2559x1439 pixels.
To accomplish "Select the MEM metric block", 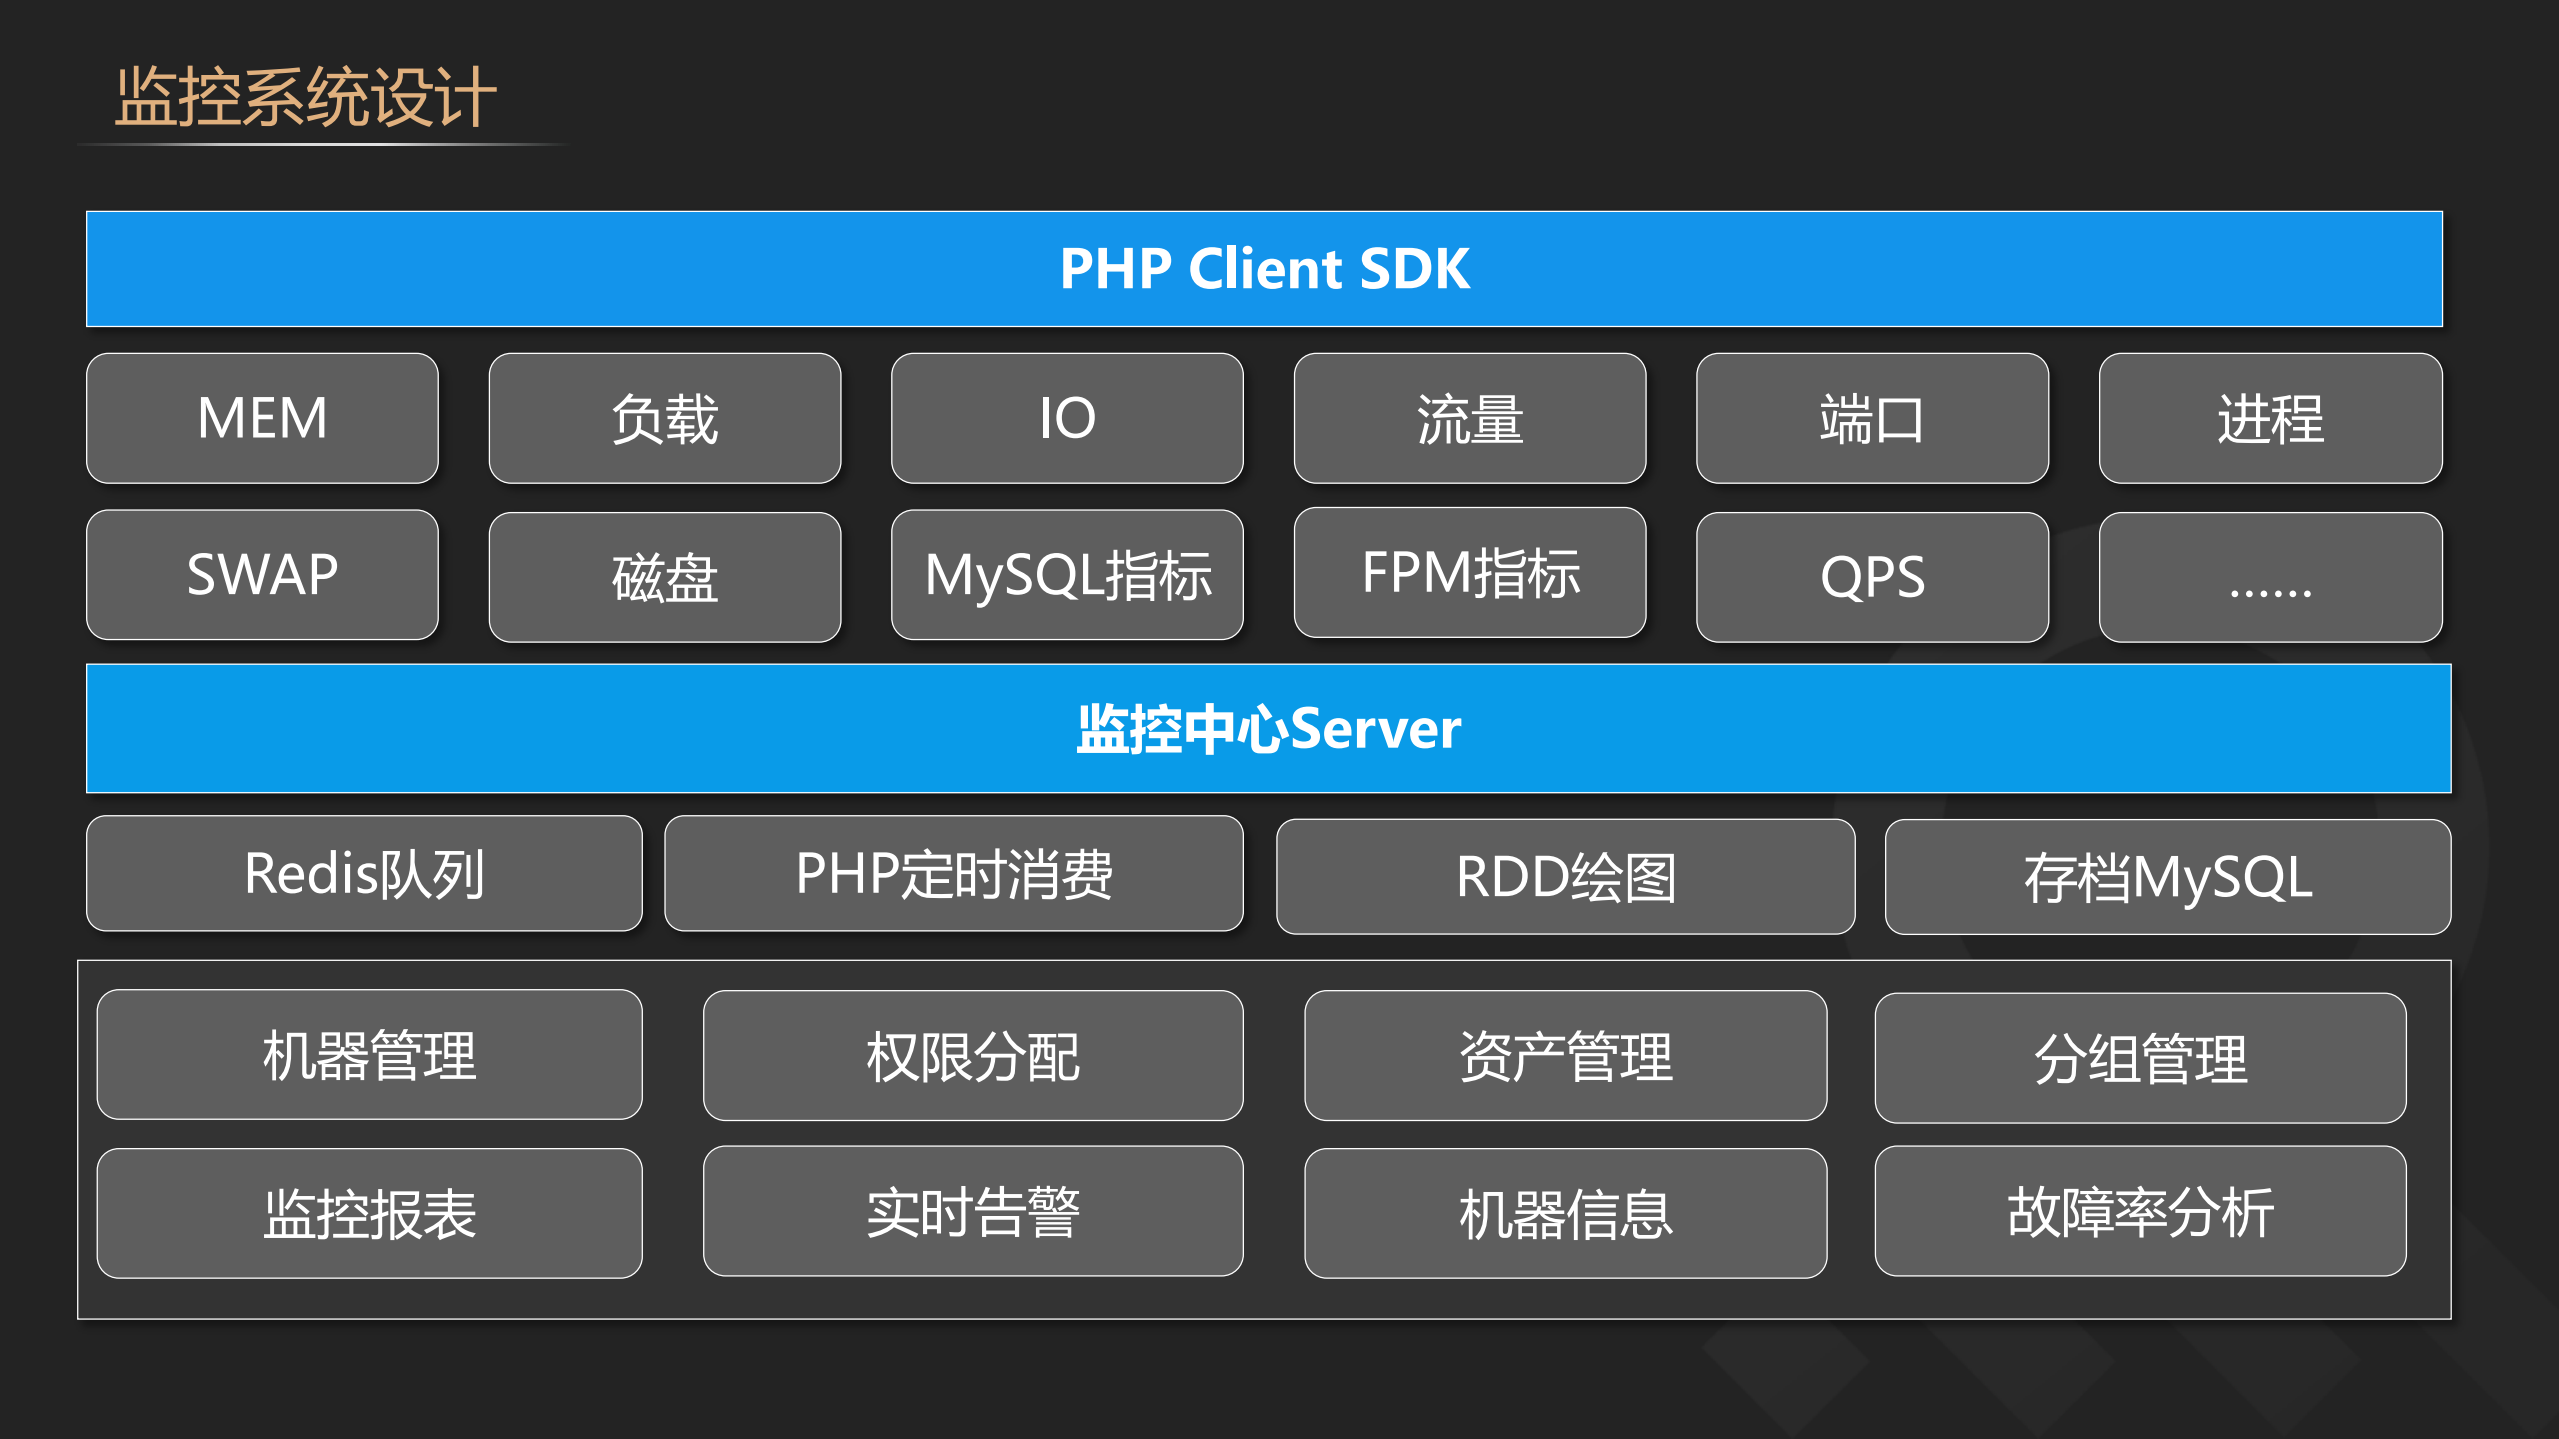I will (x=262, y=418).
